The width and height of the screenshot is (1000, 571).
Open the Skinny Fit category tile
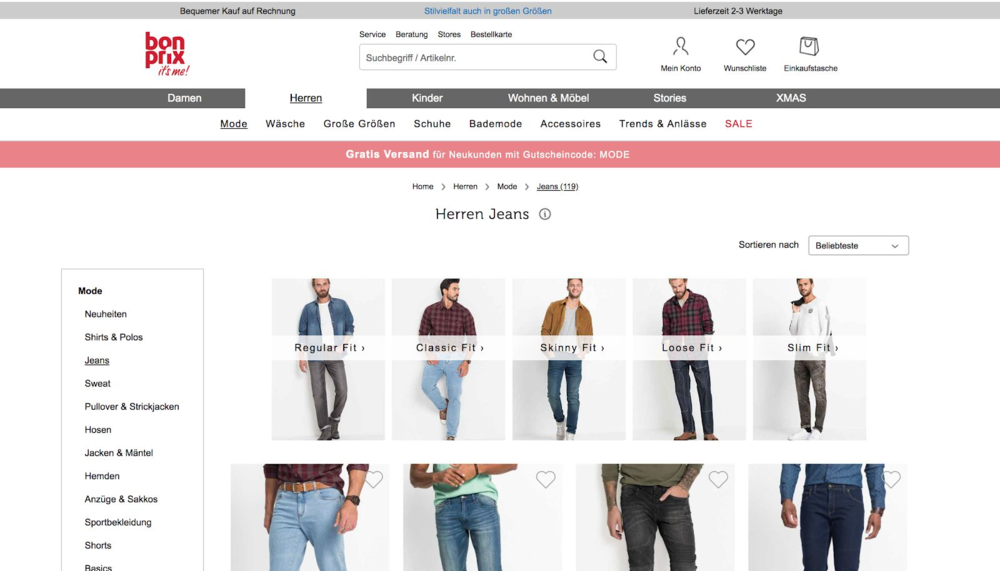569,359
